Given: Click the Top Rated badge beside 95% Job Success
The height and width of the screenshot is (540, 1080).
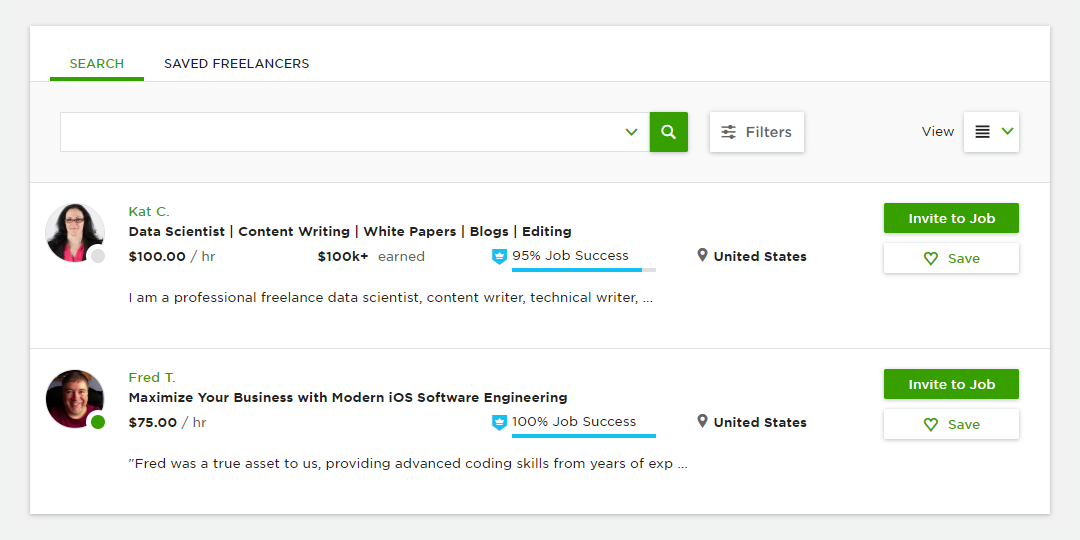Looking at the screenshot, I should coord(500,257).
